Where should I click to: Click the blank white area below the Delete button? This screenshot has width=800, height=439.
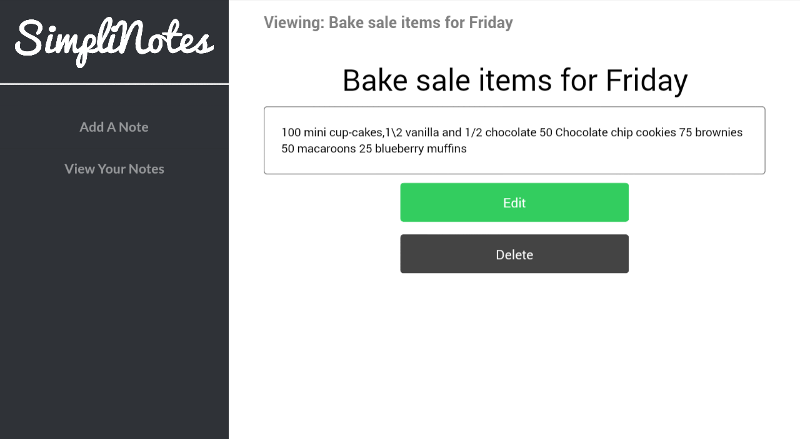point(514,357)
